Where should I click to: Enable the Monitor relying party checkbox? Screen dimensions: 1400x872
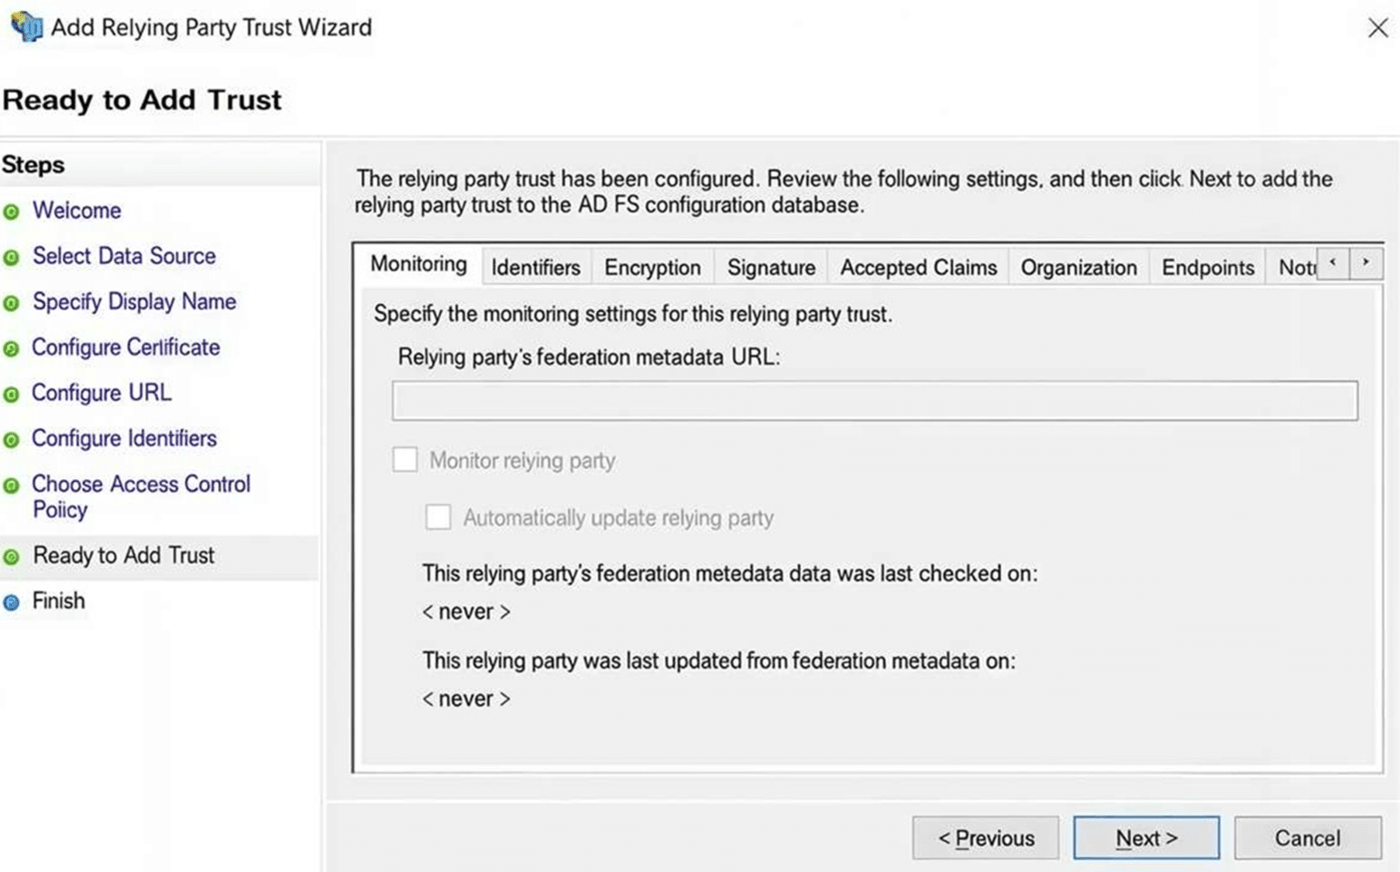(405, 460)
